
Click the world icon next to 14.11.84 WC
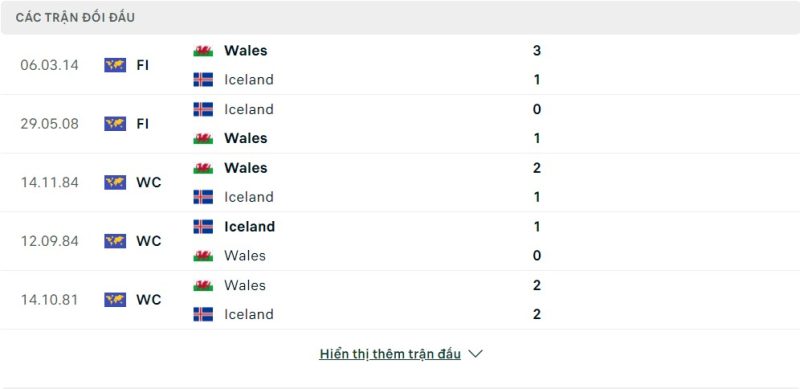pos(115,182)
